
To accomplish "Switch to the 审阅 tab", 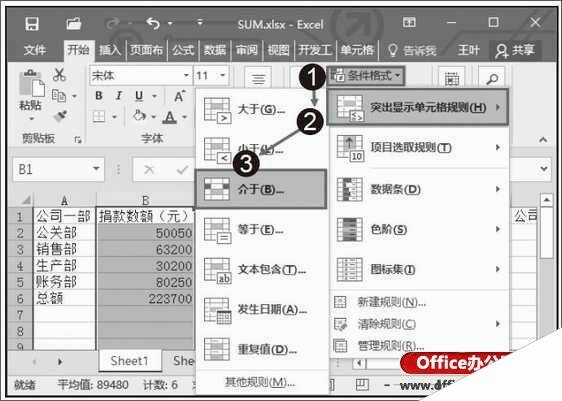I will [x=247, y=50].
